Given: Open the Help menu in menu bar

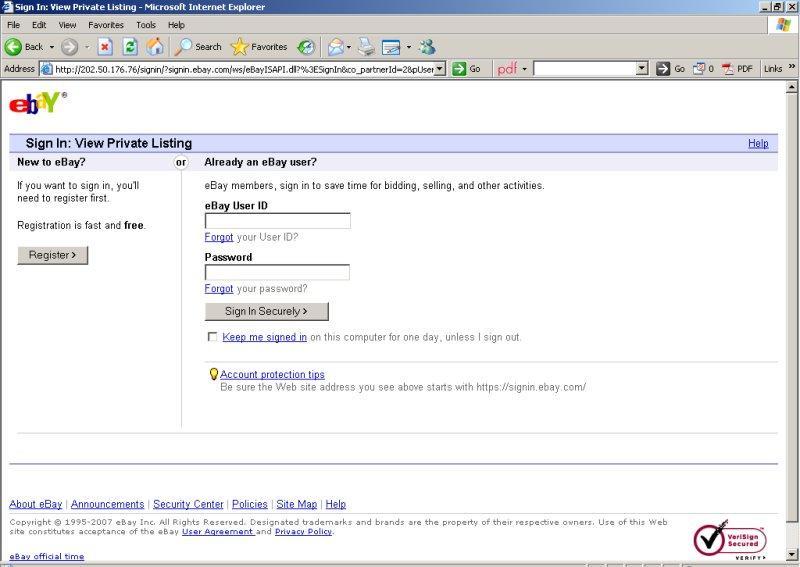Looking at the screenshot, I should point(176,25).
